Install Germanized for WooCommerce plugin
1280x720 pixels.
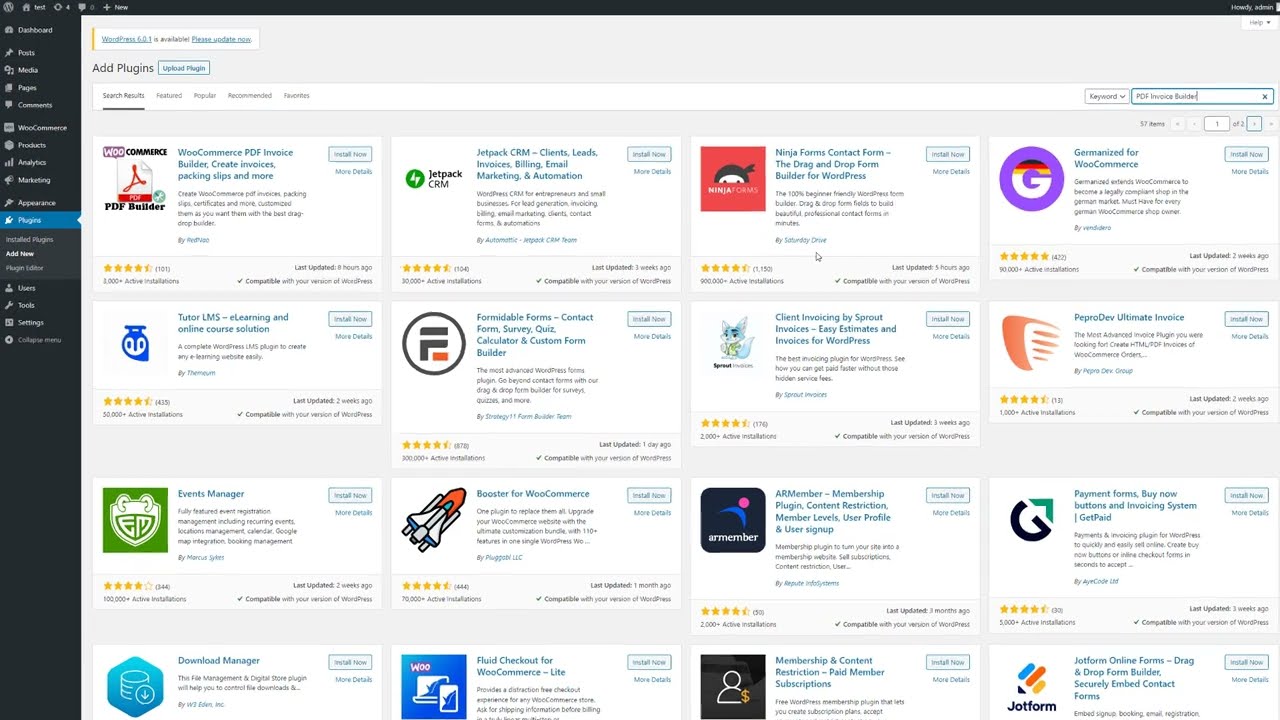click(1246, 154)
